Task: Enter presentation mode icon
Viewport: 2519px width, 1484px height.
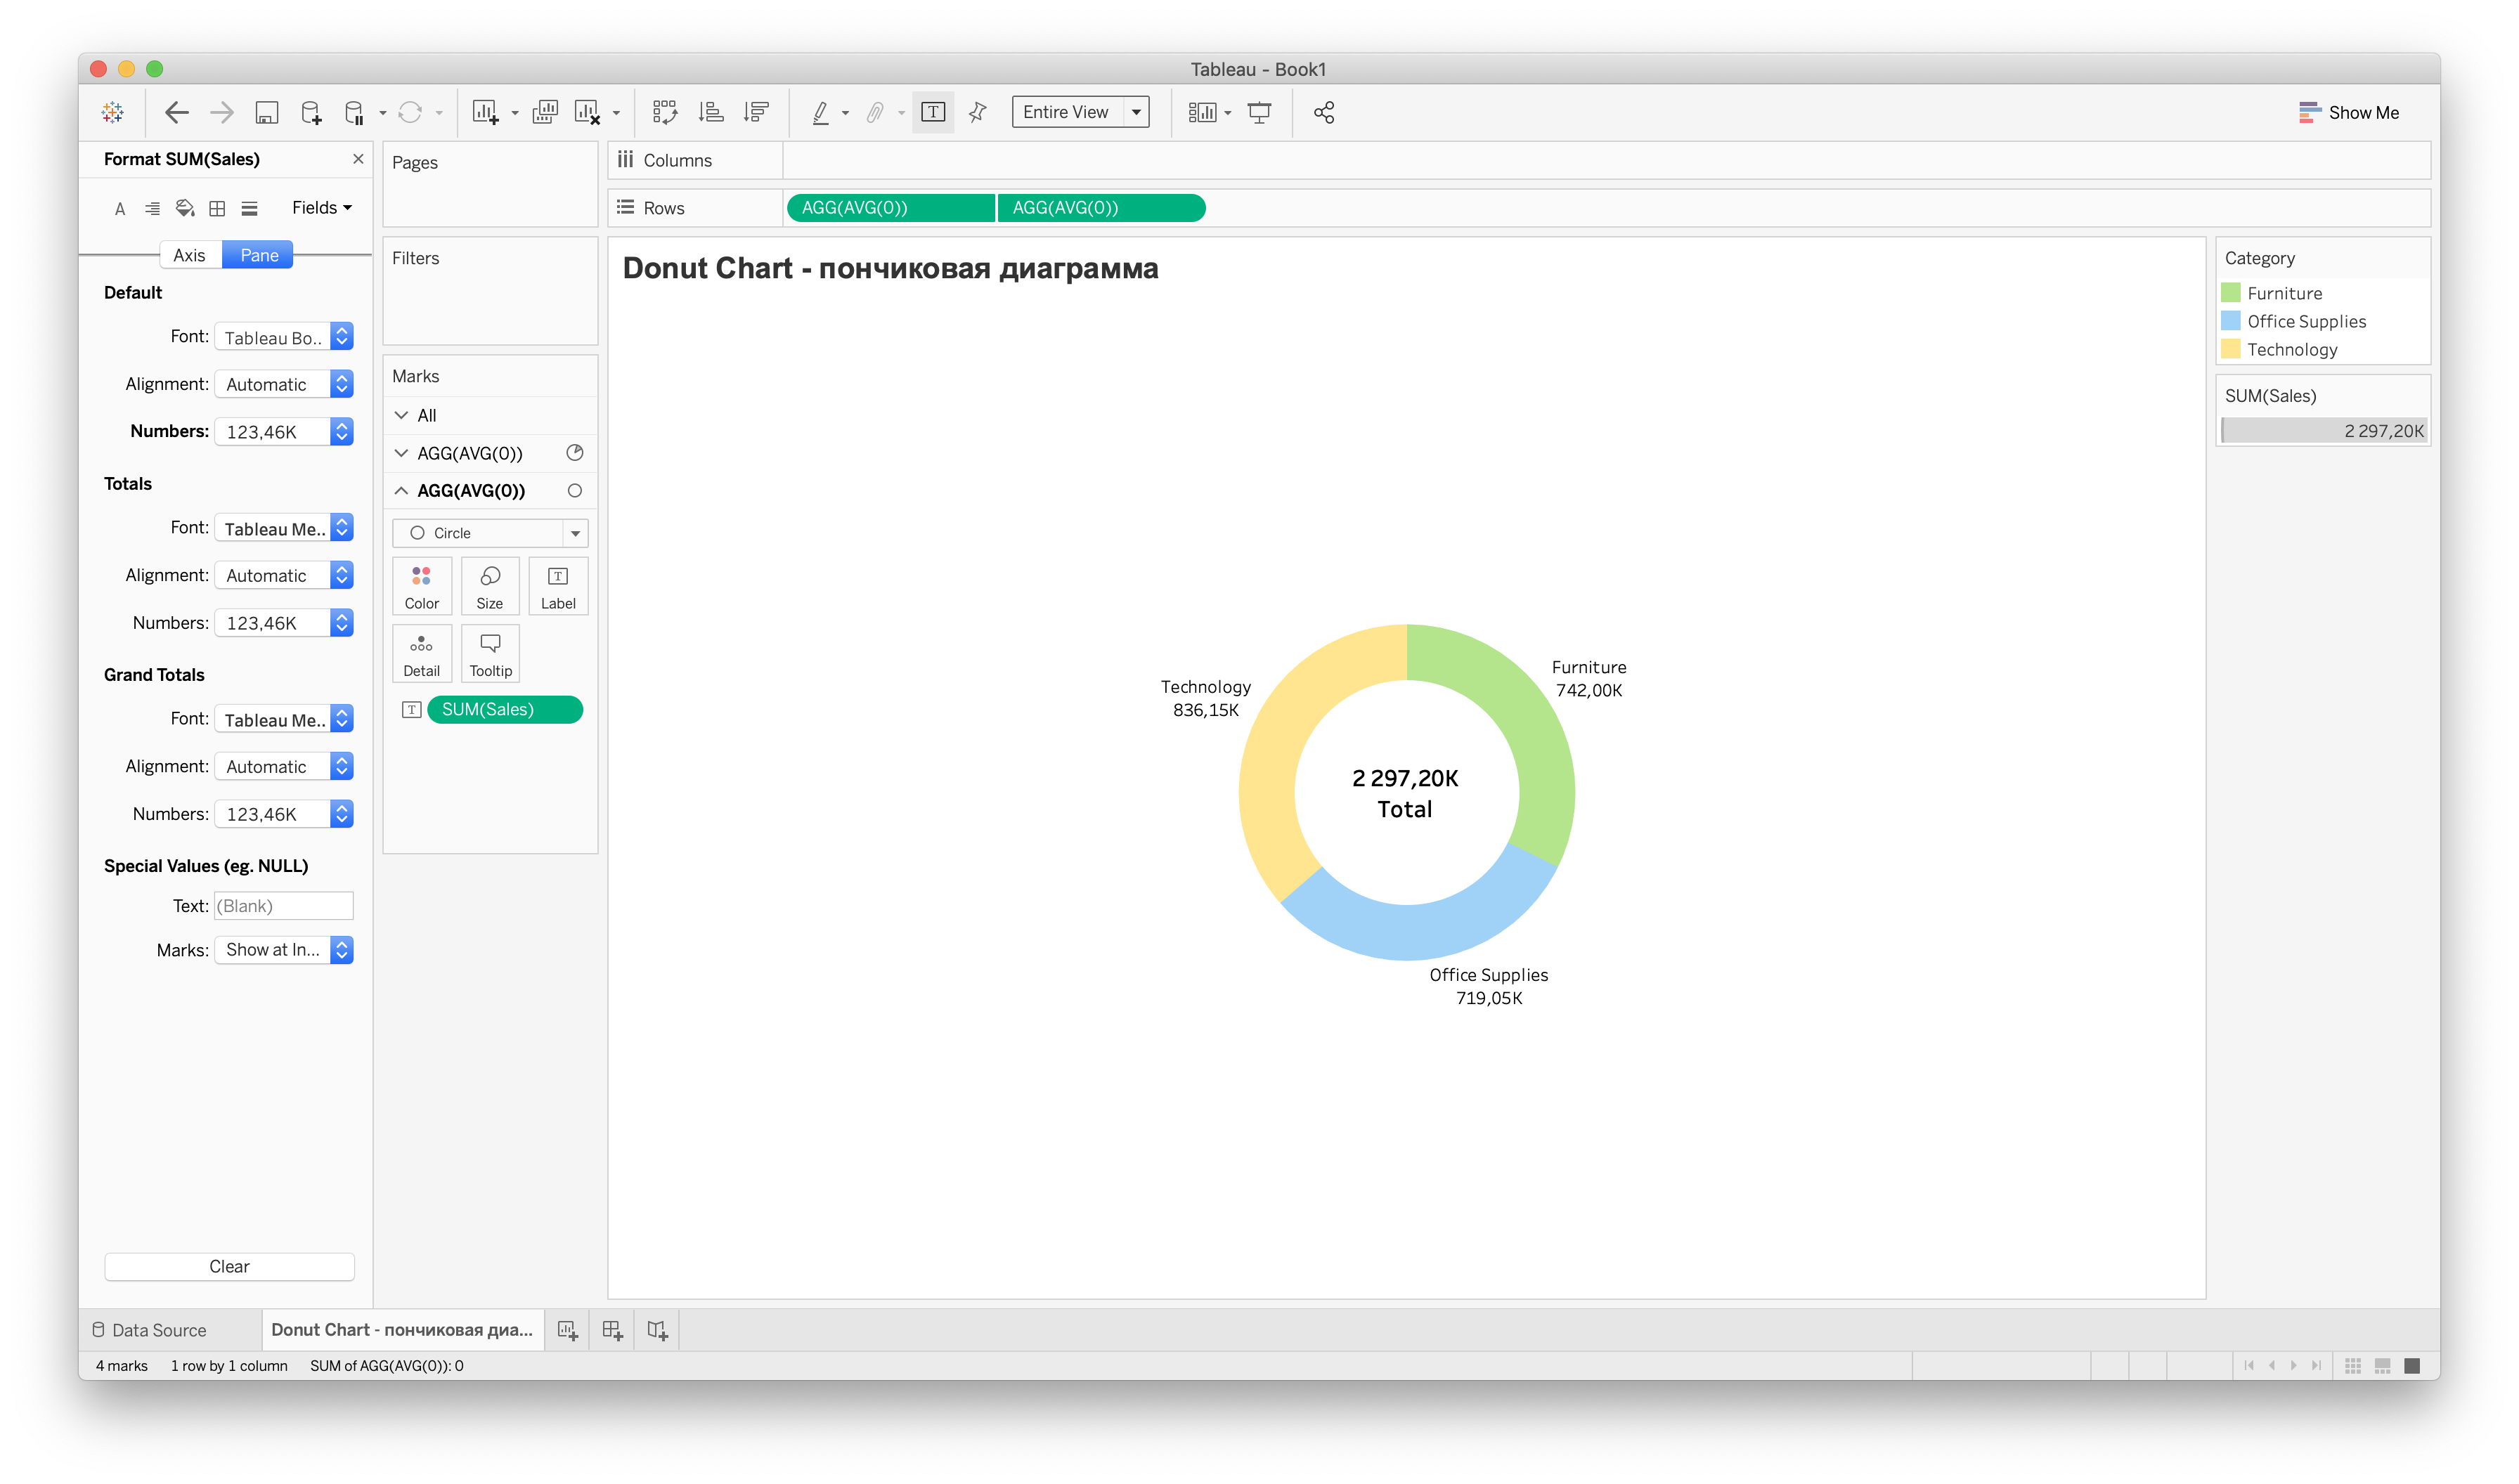Action: pos(1259,112)
